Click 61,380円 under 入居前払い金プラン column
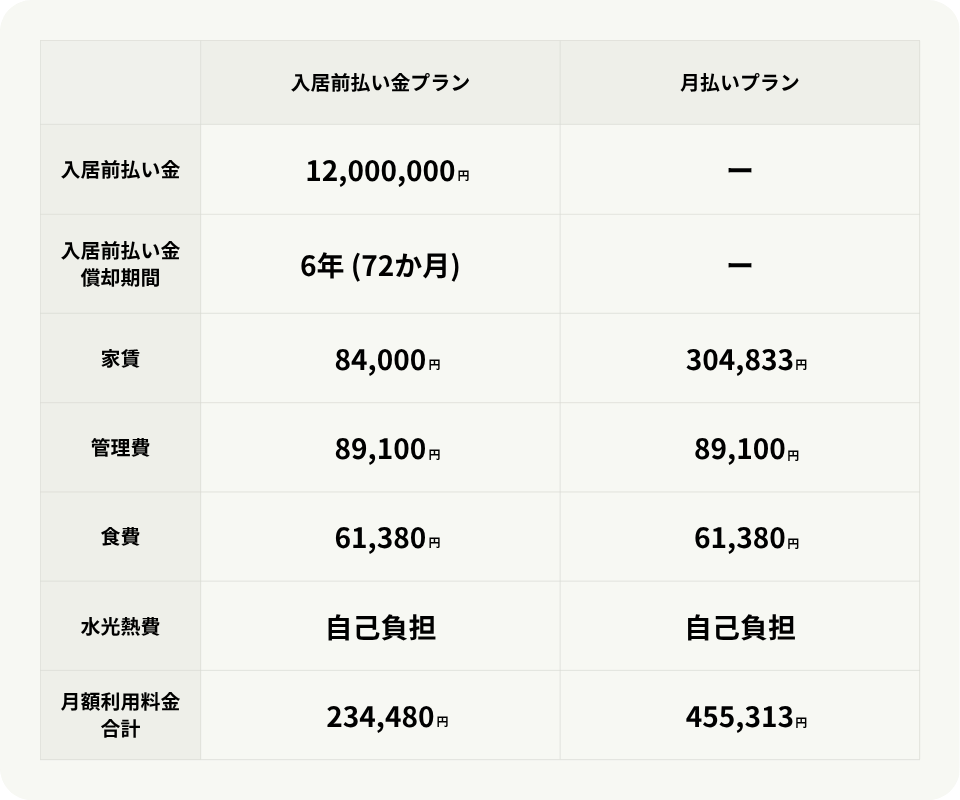 (387, 540)
